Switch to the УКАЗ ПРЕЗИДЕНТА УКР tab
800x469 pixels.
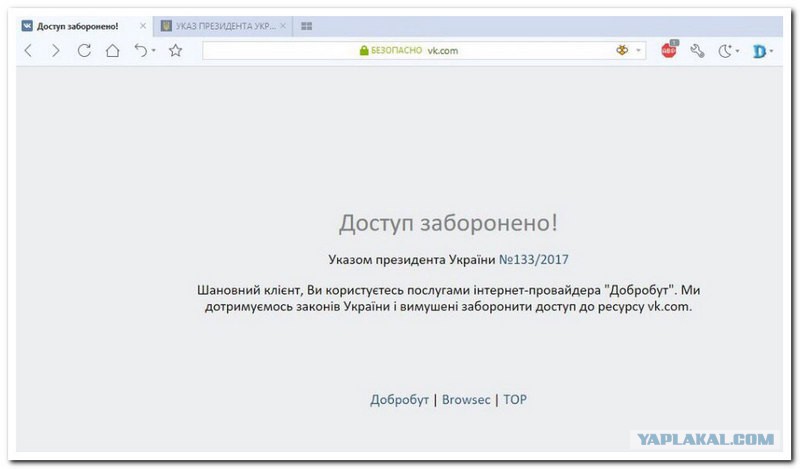(223, 26)
